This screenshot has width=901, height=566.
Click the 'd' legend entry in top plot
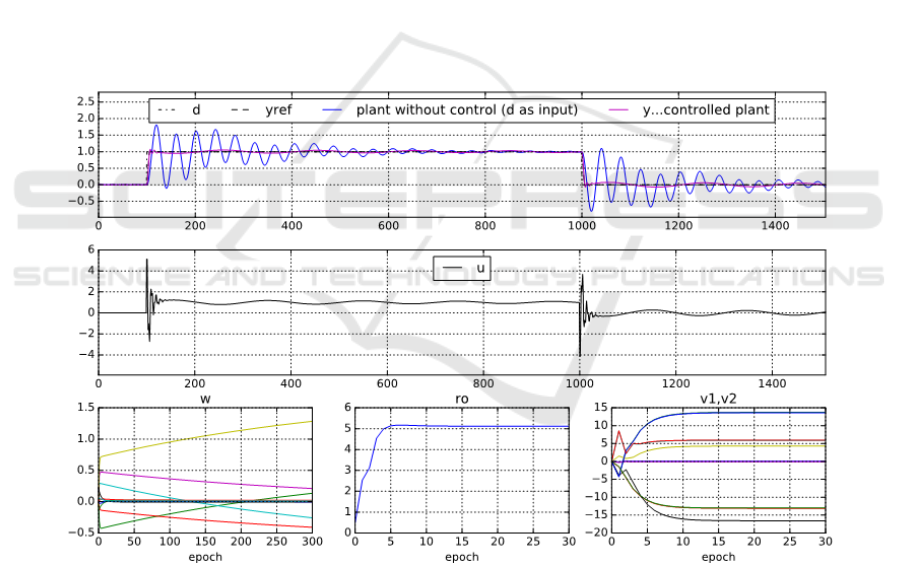[x=197, y=110]
